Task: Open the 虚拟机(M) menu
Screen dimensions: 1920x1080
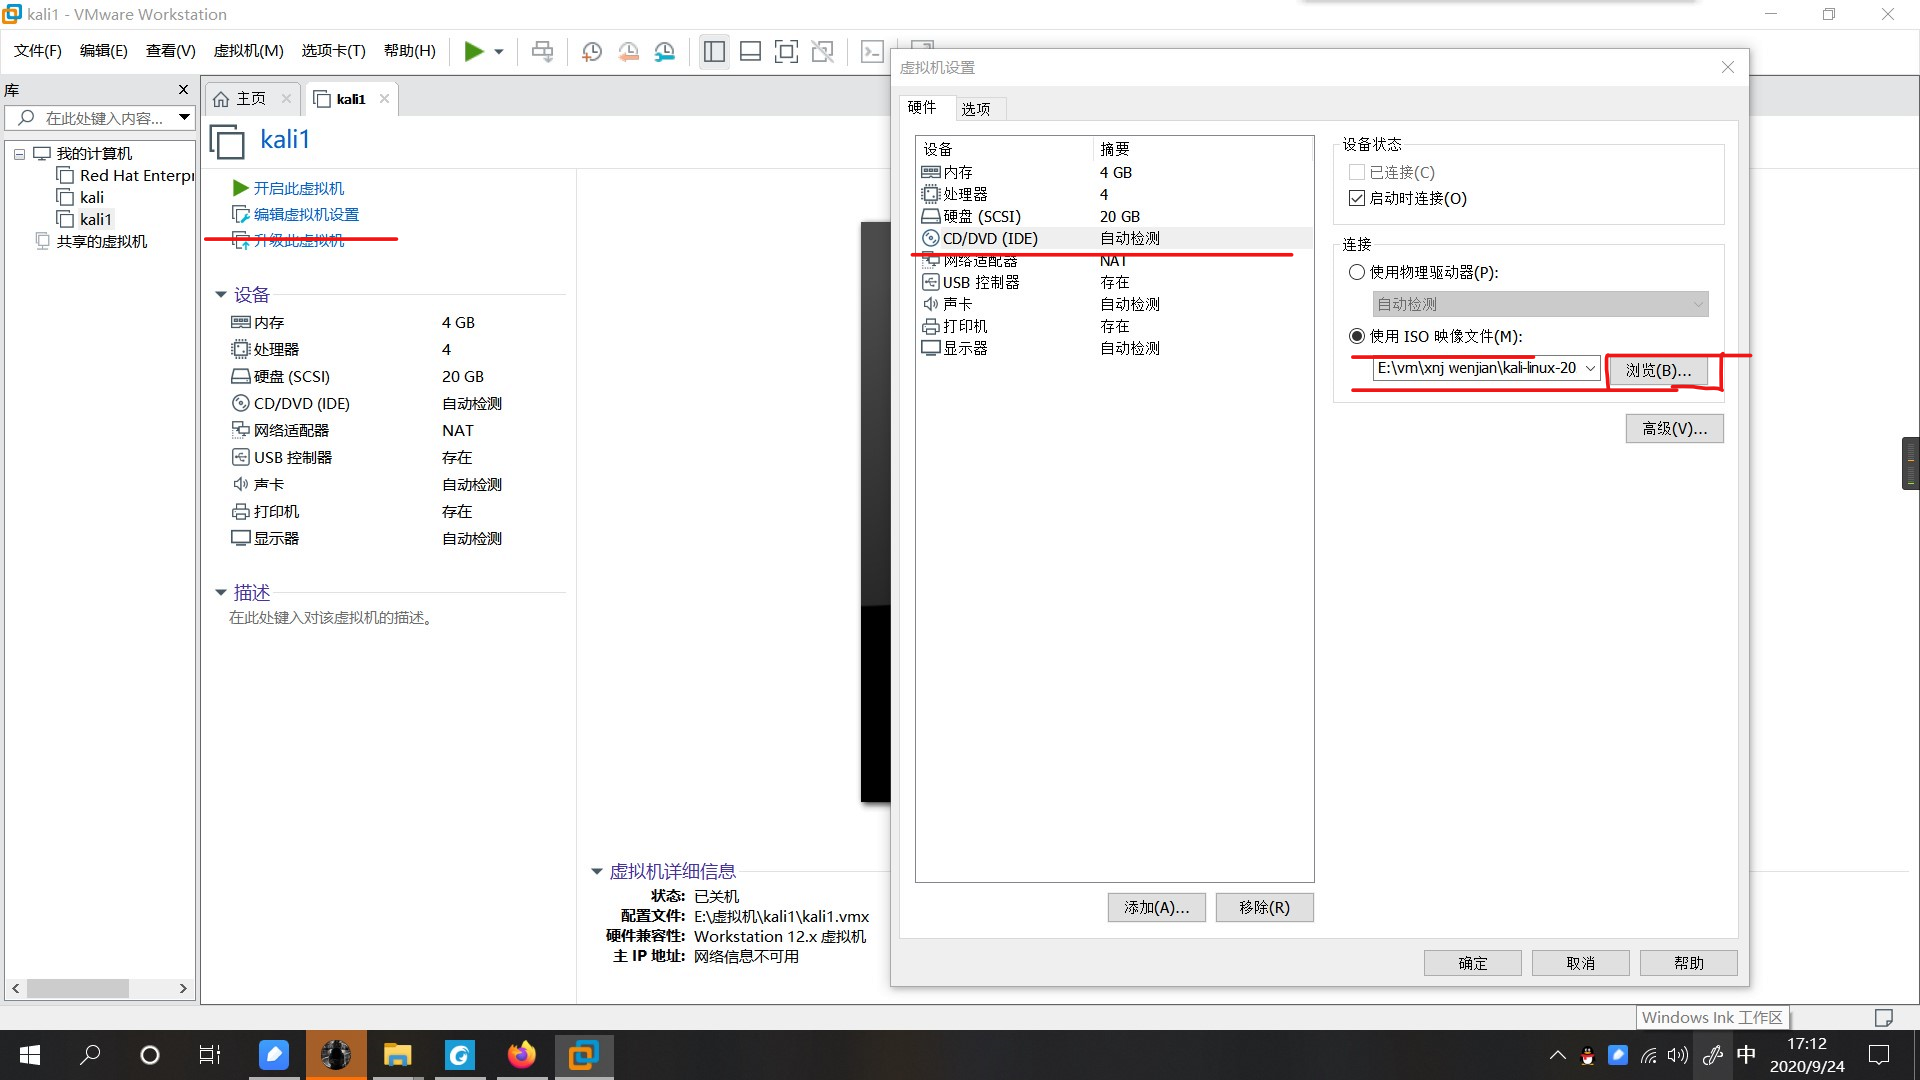Action: pyautogui.click(x=248, y=51)
